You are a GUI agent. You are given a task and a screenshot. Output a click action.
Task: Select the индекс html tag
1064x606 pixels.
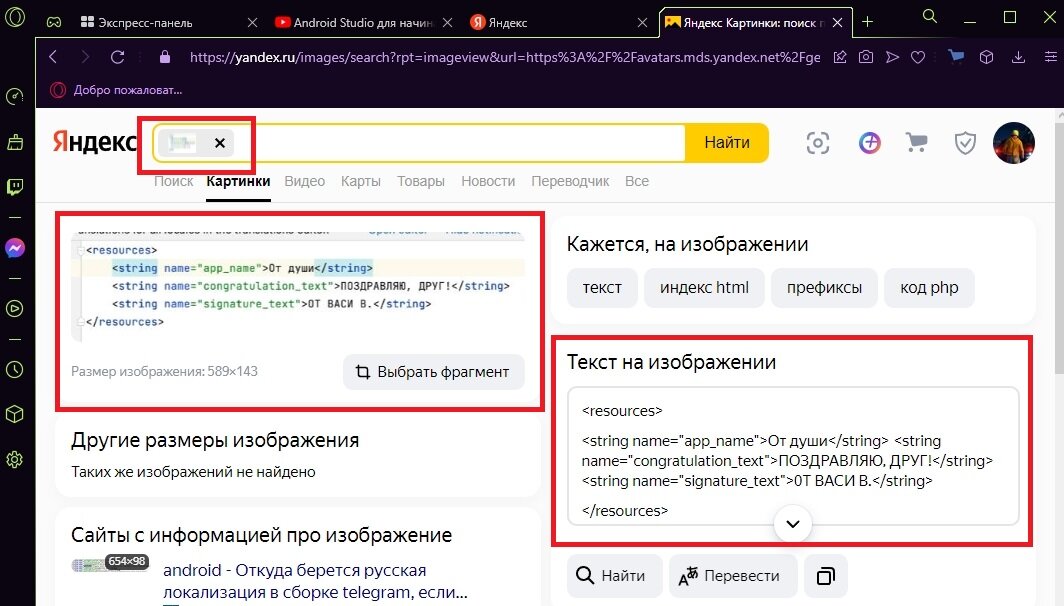pos(704,288)
